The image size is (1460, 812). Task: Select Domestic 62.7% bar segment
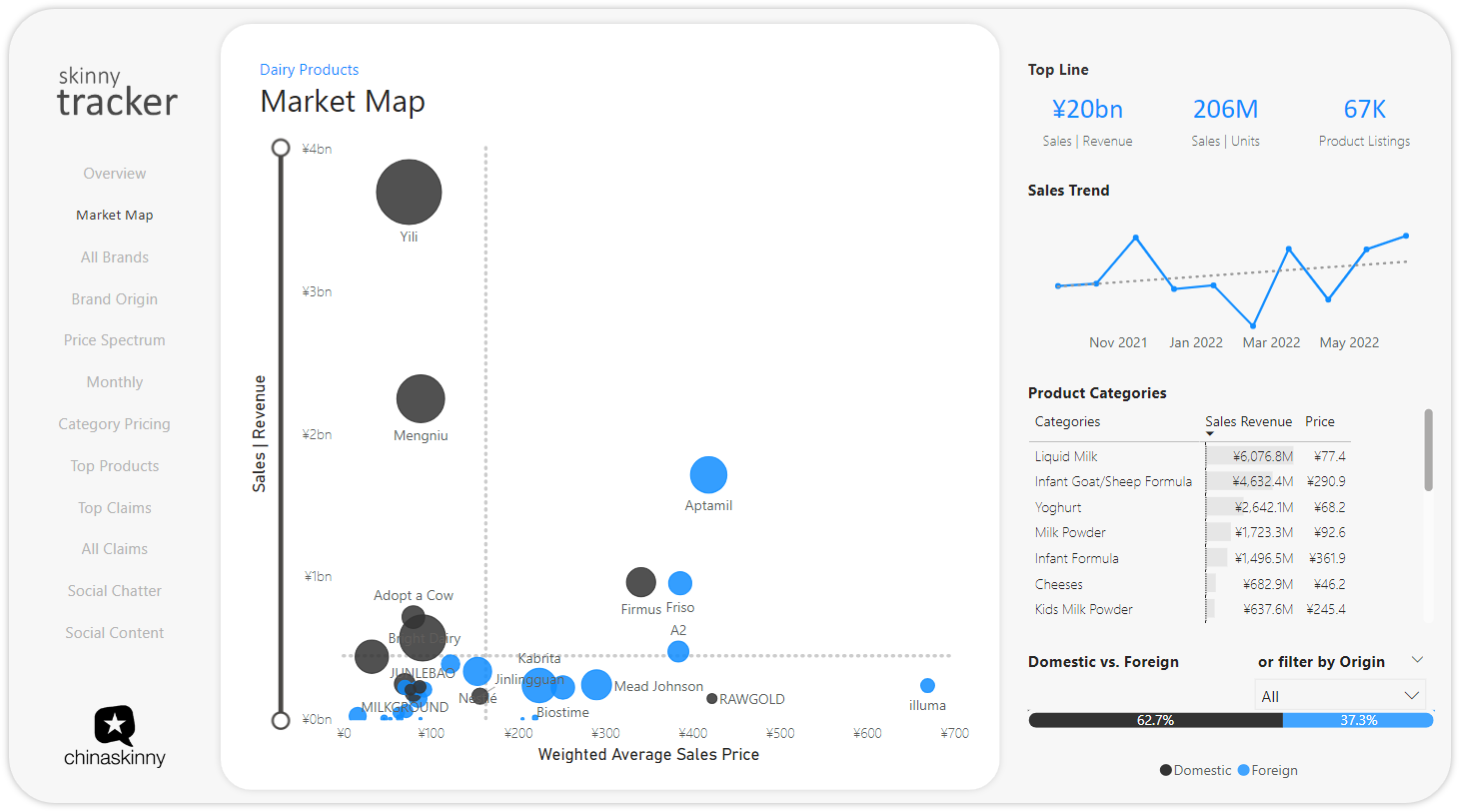coord(1155,720)
